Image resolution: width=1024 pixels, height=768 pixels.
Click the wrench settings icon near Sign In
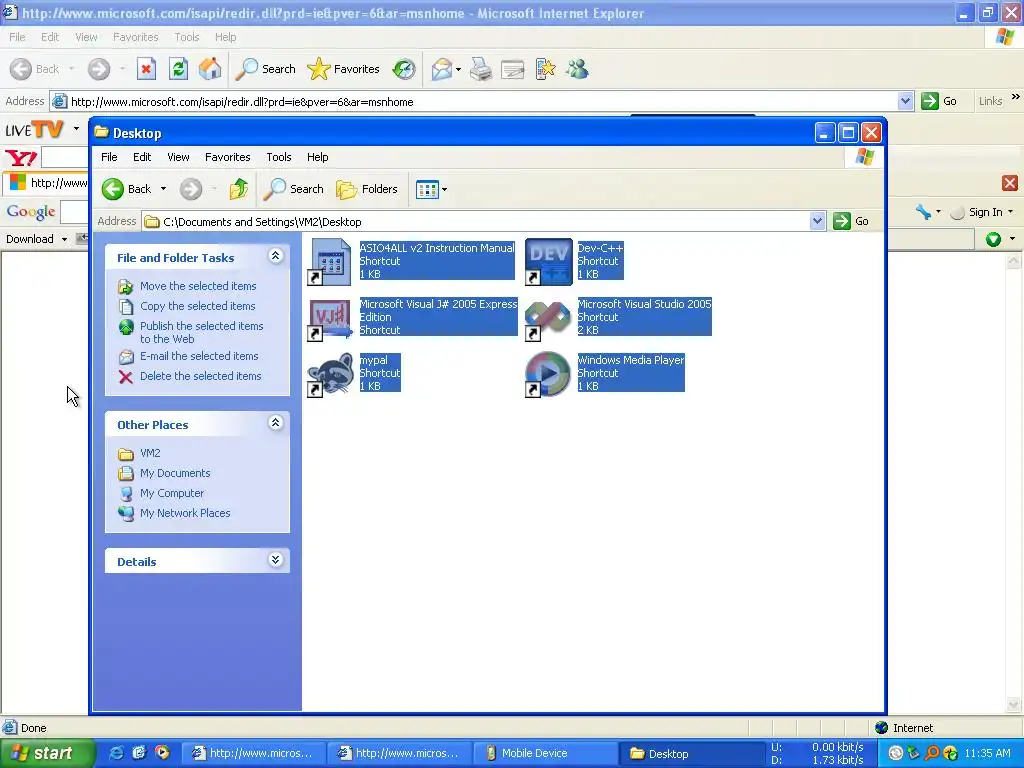923,212
